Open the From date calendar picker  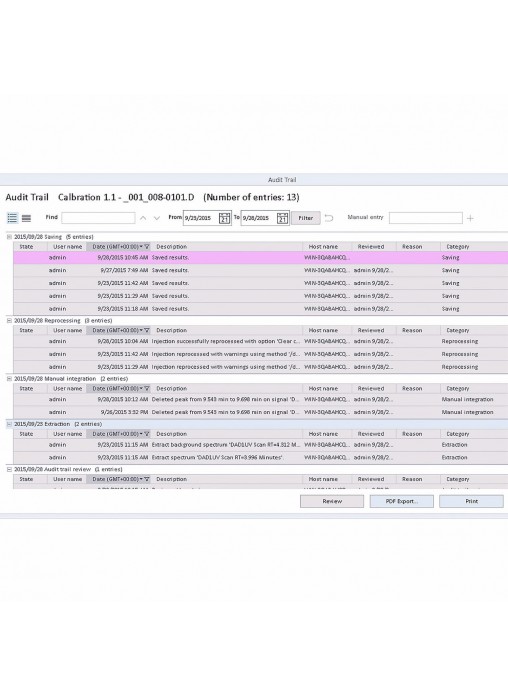[x=224, y=218]
